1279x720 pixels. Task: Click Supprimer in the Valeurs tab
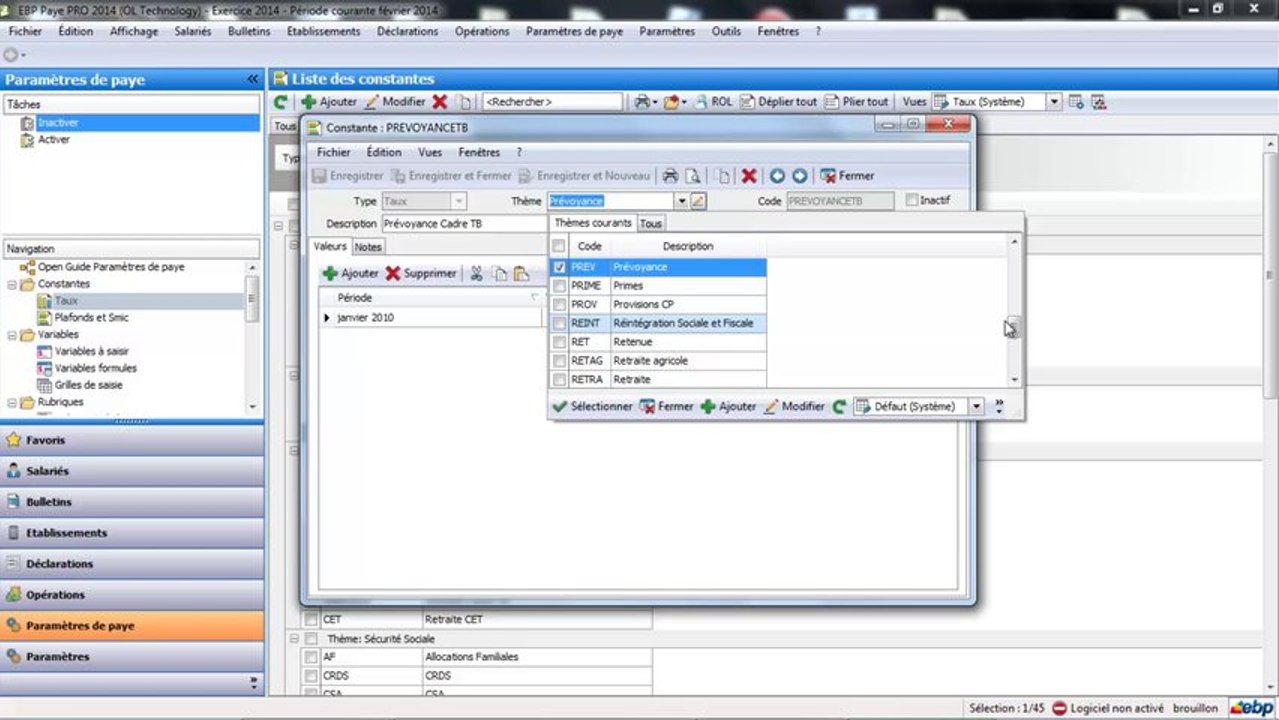pos(421,273)
